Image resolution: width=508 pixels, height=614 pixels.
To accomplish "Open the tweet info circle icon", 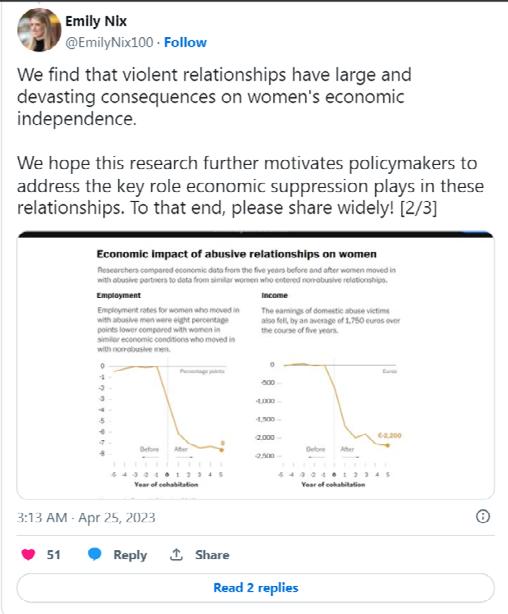I will (x=483, y=516).
